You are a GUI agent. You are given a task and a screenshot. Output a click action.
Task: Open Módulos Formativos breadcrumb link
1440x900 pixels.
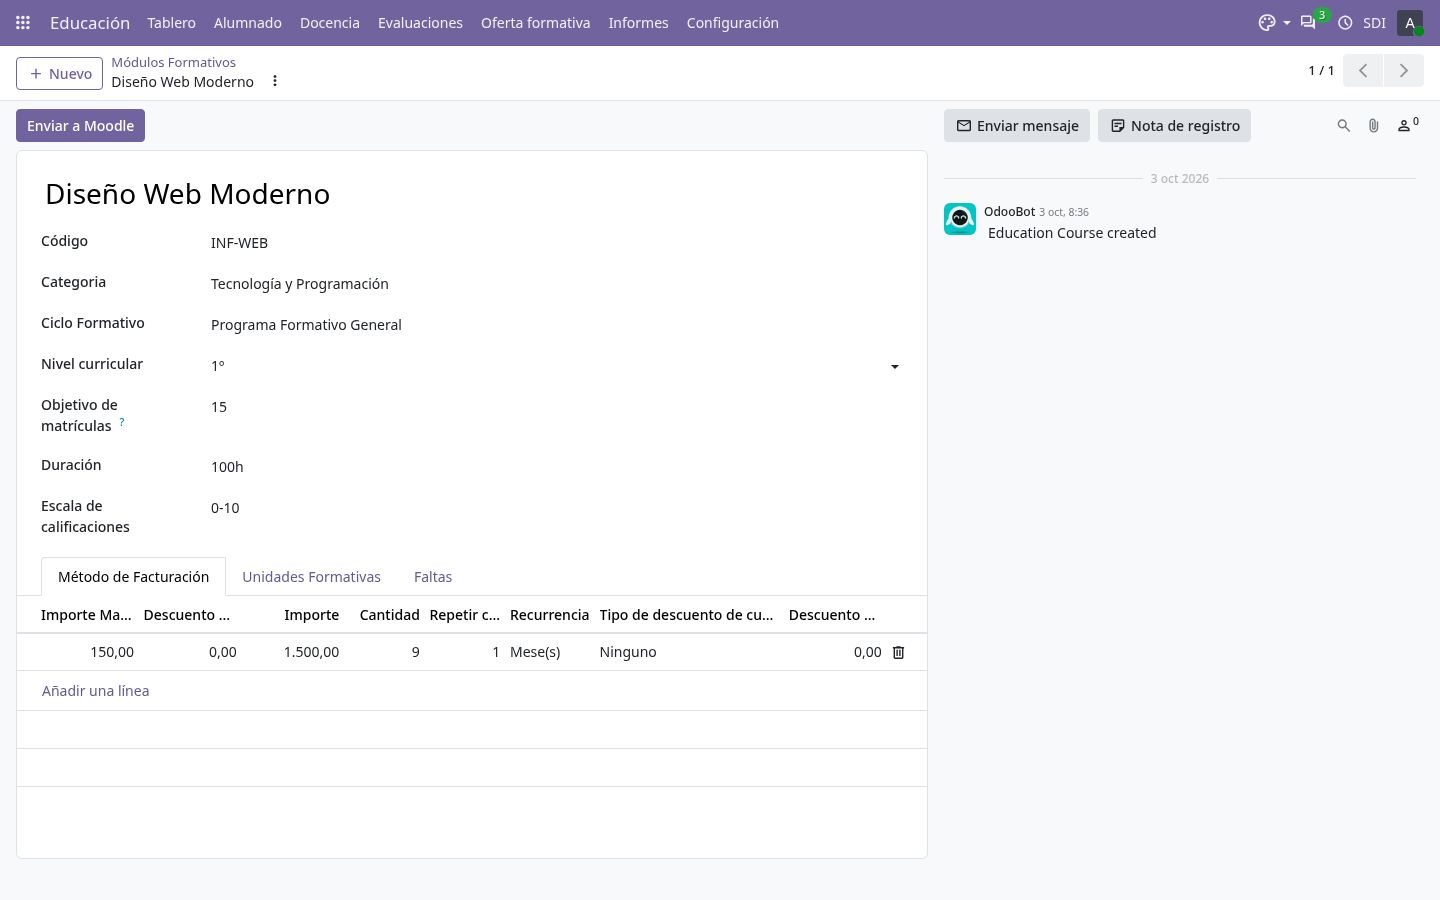[x=173, y=62]
